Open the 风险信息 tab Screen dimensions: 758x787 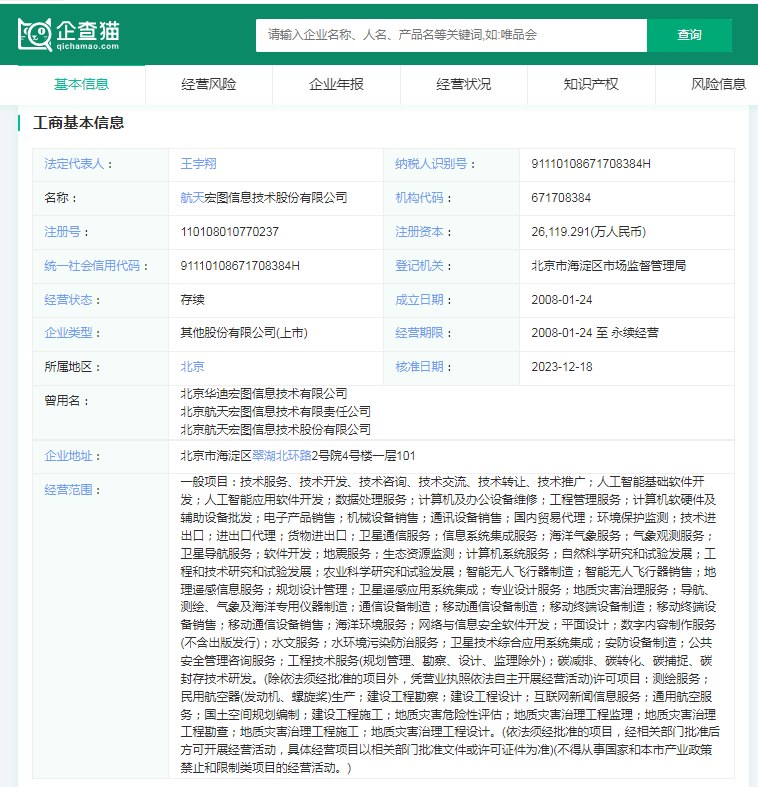(718, 85)
